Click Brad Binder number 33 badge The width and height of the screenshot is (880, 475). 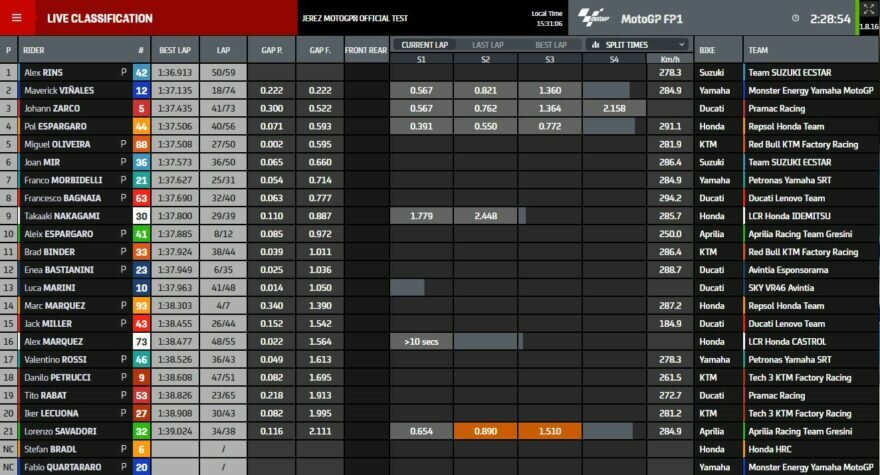click(x=141, y=252)
